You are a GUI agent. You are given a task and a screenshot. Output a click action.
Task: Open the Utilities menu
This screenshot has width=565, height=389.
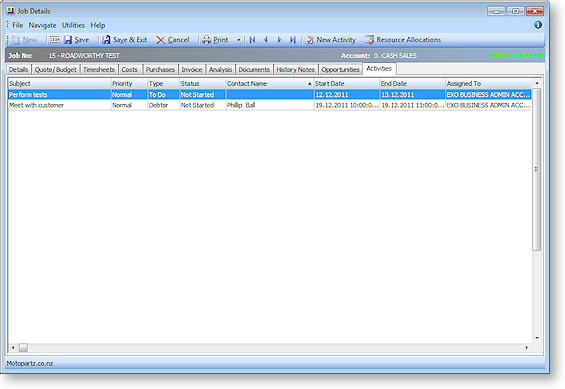pos(73,25)
